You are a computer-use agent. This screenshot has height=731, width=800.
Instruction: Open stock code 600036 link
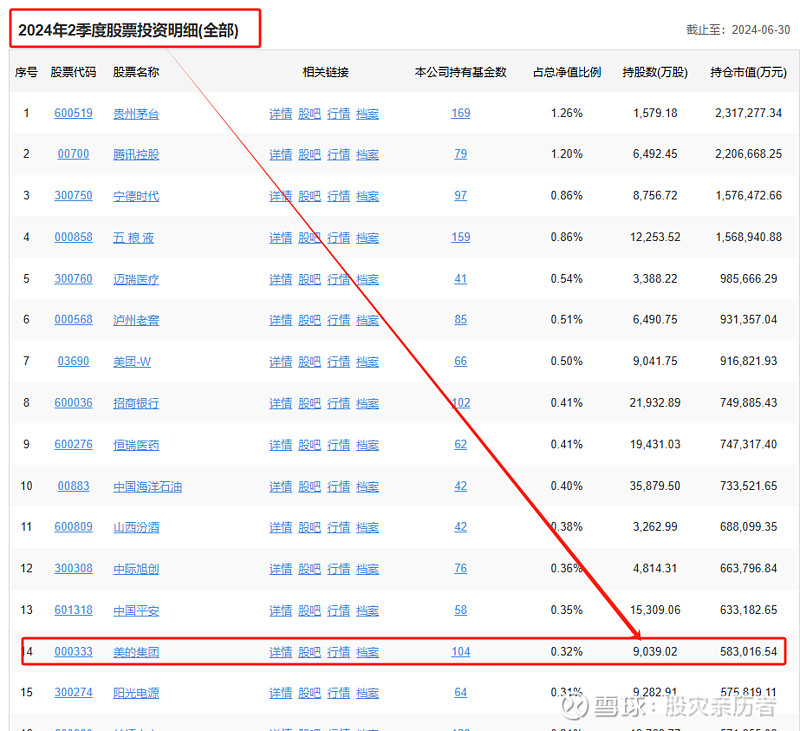click(x=73, y=403)
